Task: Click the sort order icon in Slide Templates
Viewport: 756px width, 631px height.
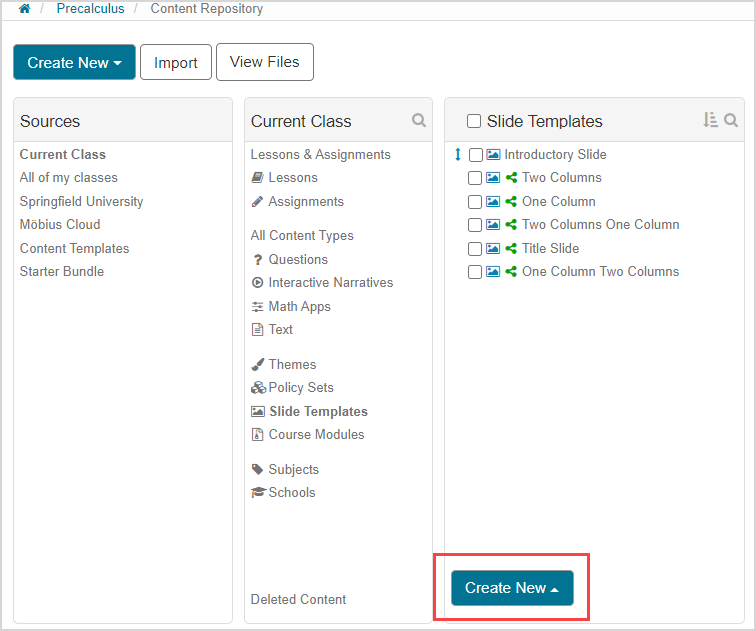Action: coord(710,120)
